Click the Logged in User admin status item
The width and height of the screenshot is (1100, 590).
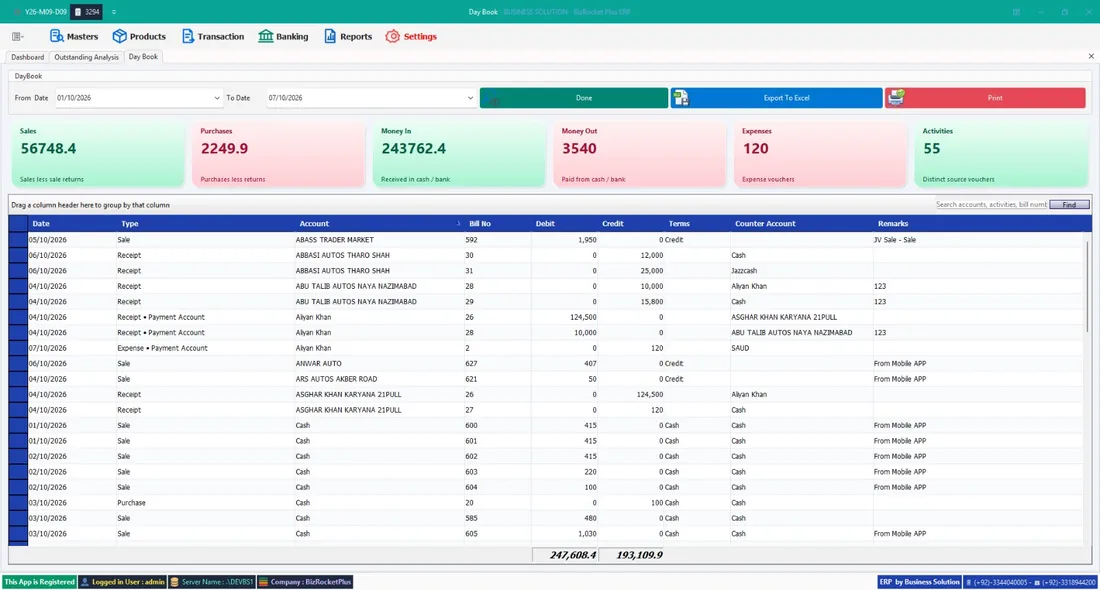click(x=122, y=582)
